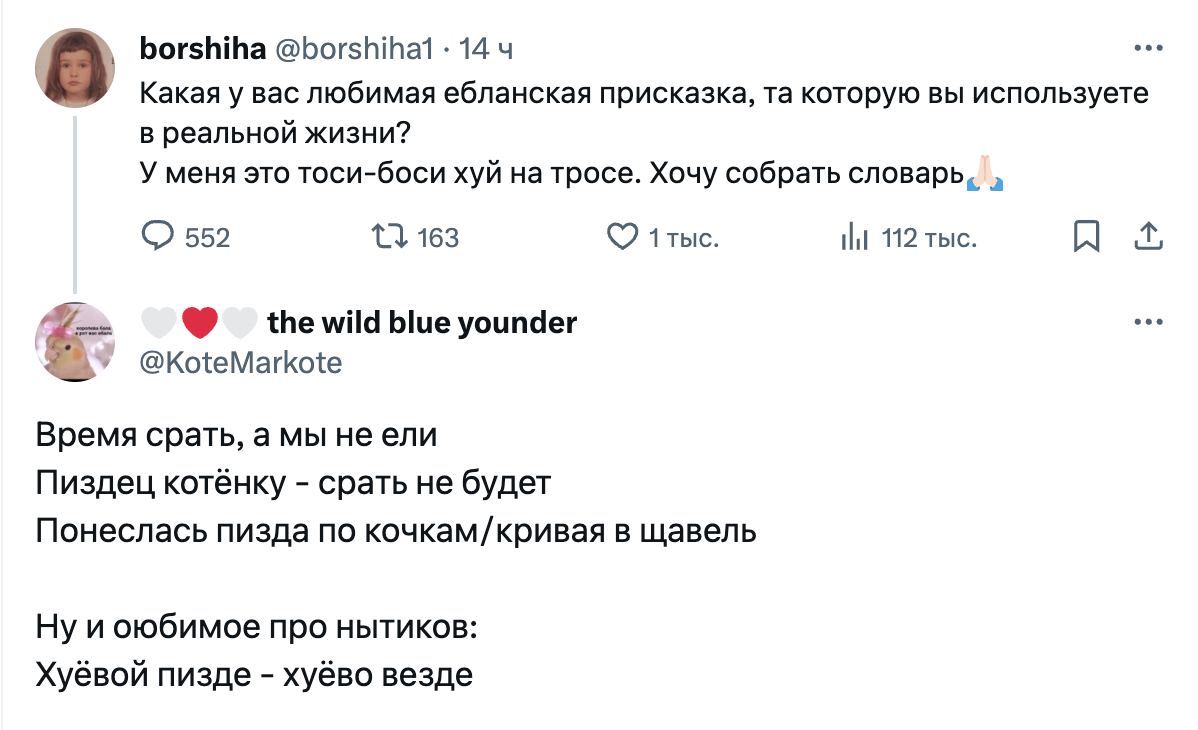Screen dimensions: 1198x730
Task: Click the 552 replies count
Action: click(x=207, y=238)
